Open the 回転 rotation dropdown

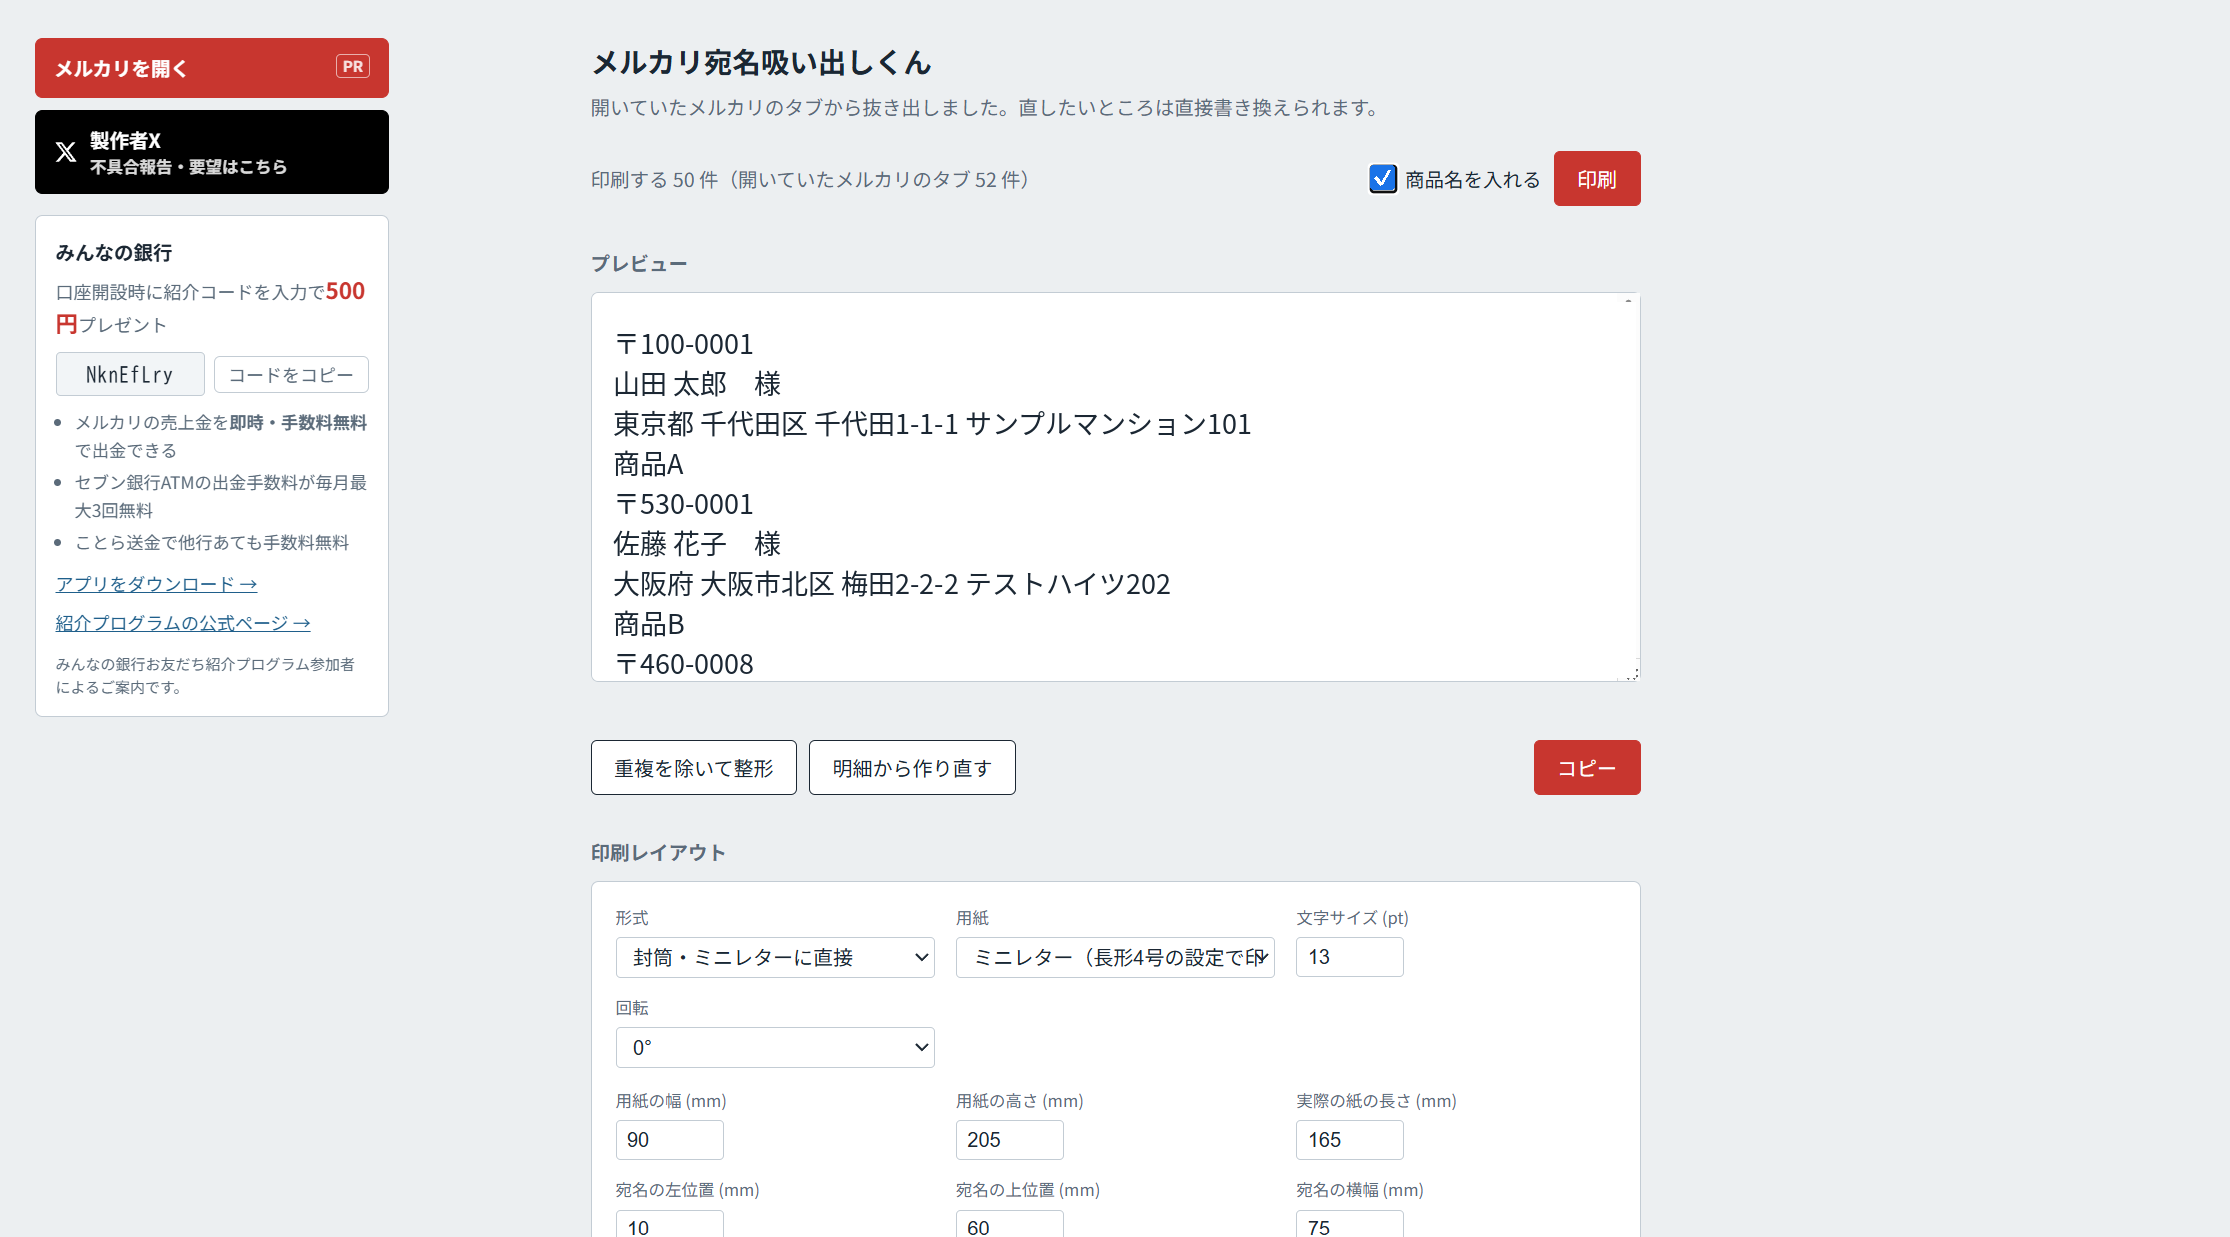point(775,1048)
